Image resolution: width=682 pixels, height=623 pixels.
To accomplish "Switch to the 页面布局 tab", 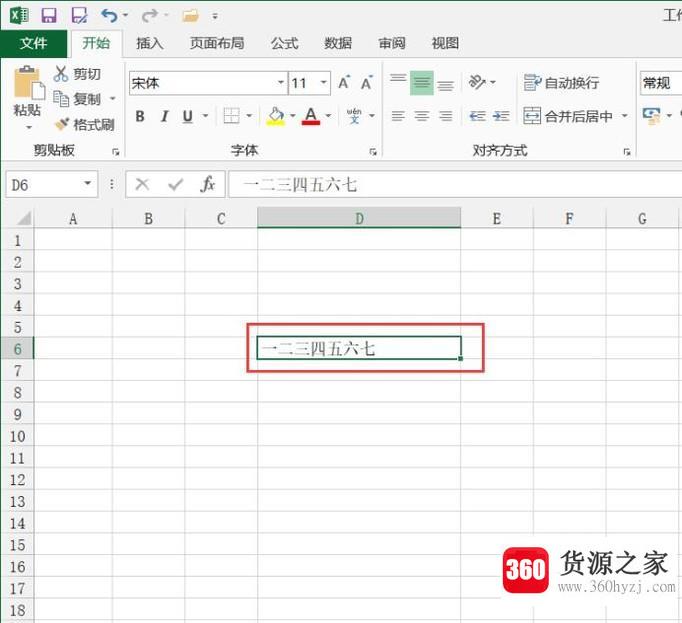I will tap(217, 43).
